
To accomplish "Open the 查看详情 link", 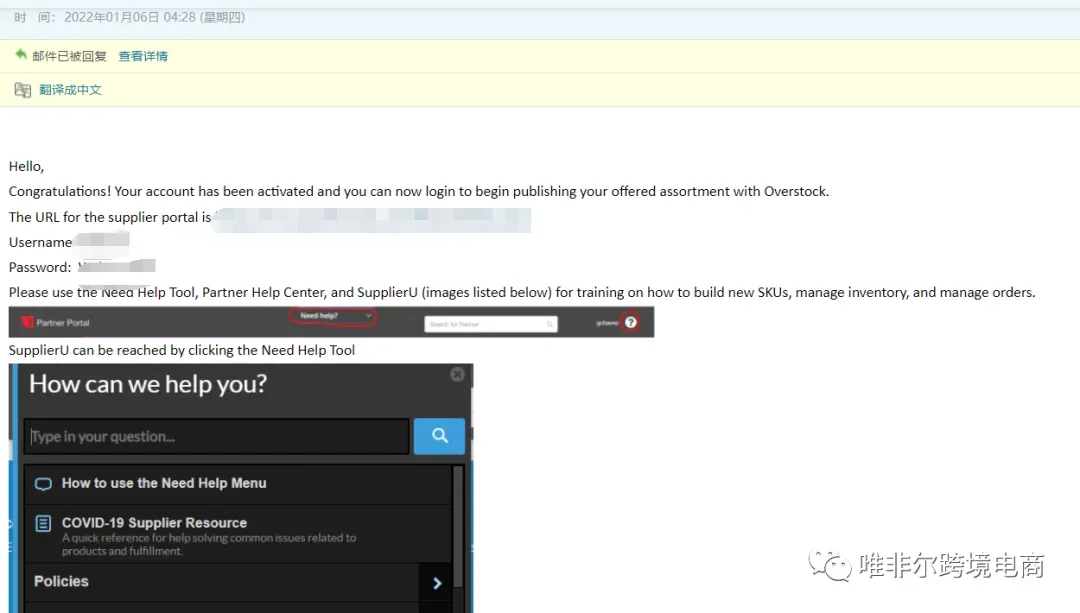I will pyautogui.click(x=143, y=56).
